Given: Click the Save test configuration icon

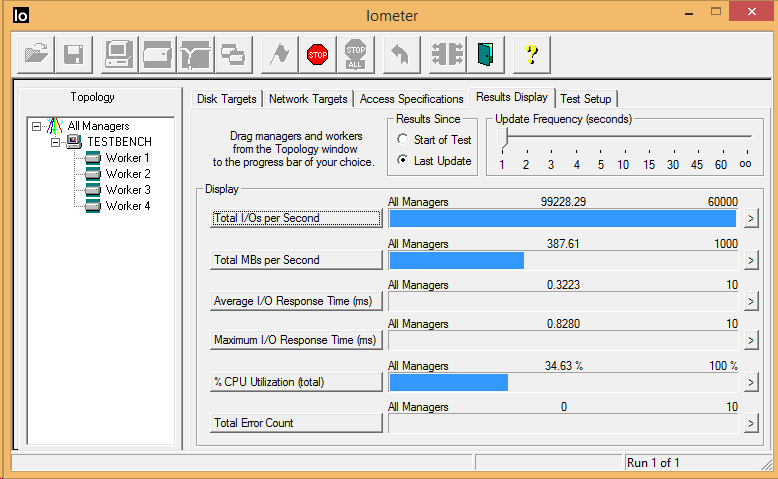Looking at the screenshot, I should point(72,54).
